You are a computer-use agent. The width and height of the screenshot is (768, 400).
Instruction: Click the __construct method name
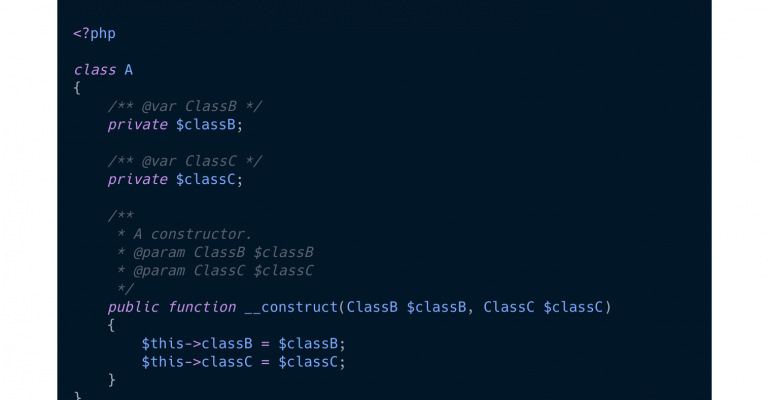[x=291, y=307]
